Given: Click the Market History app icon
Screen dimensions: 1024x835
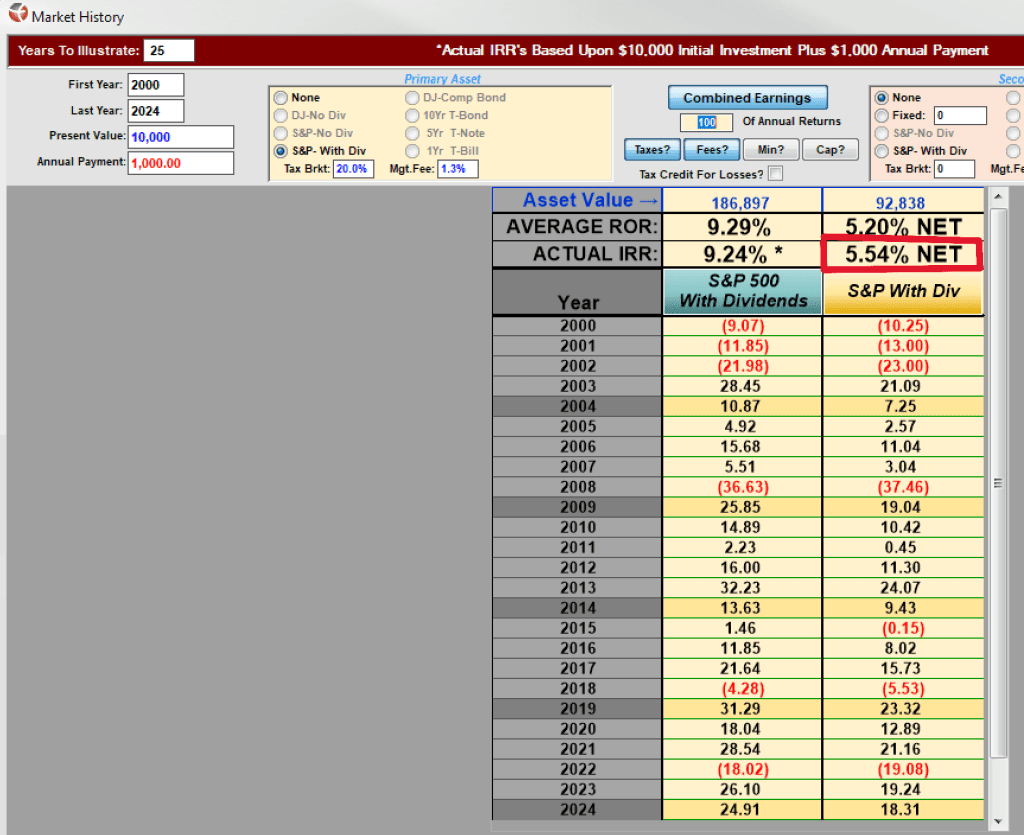Looking at the screenshot, I should (x=18, y=13).
